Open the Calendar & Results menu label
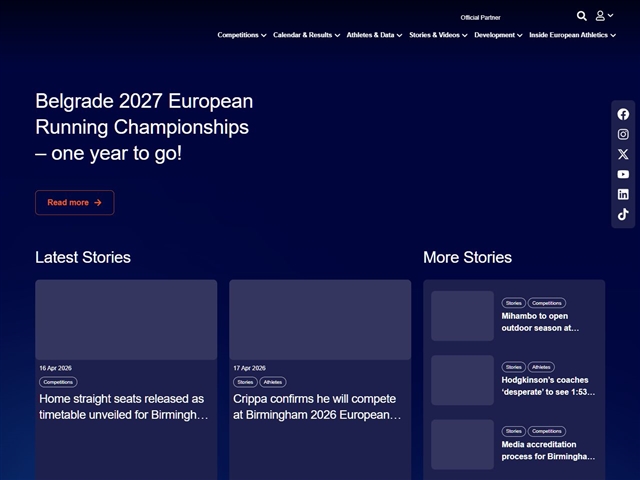 (302, 35)
